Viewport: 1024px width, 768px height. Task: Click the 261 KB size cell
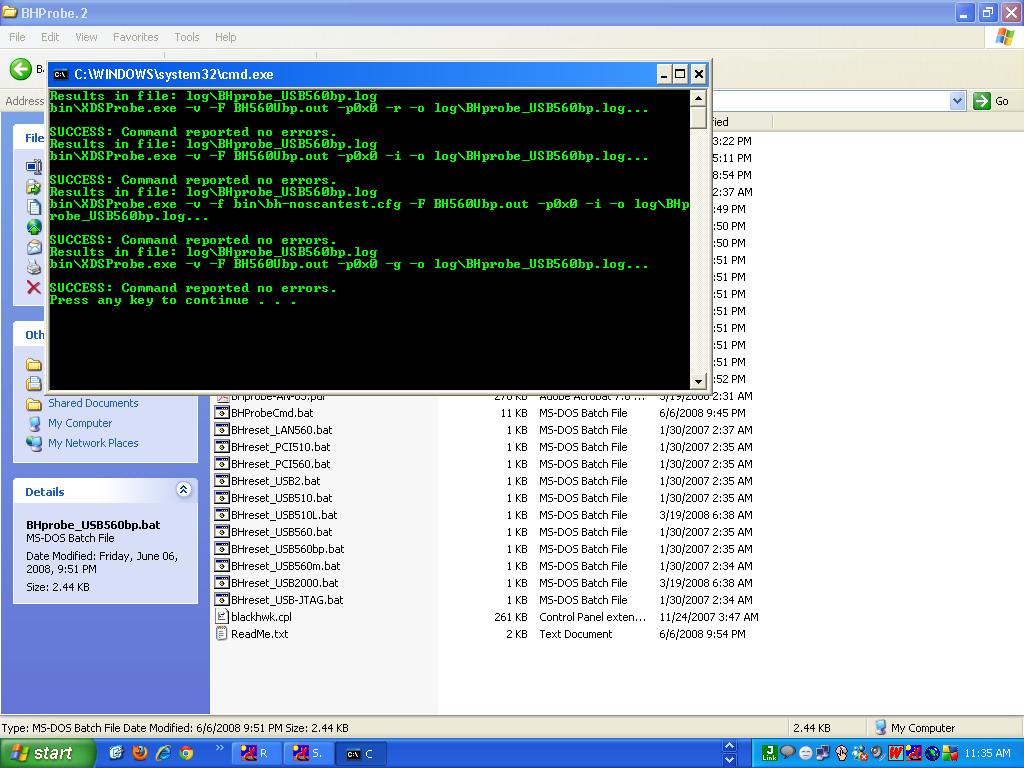point(511,616)
